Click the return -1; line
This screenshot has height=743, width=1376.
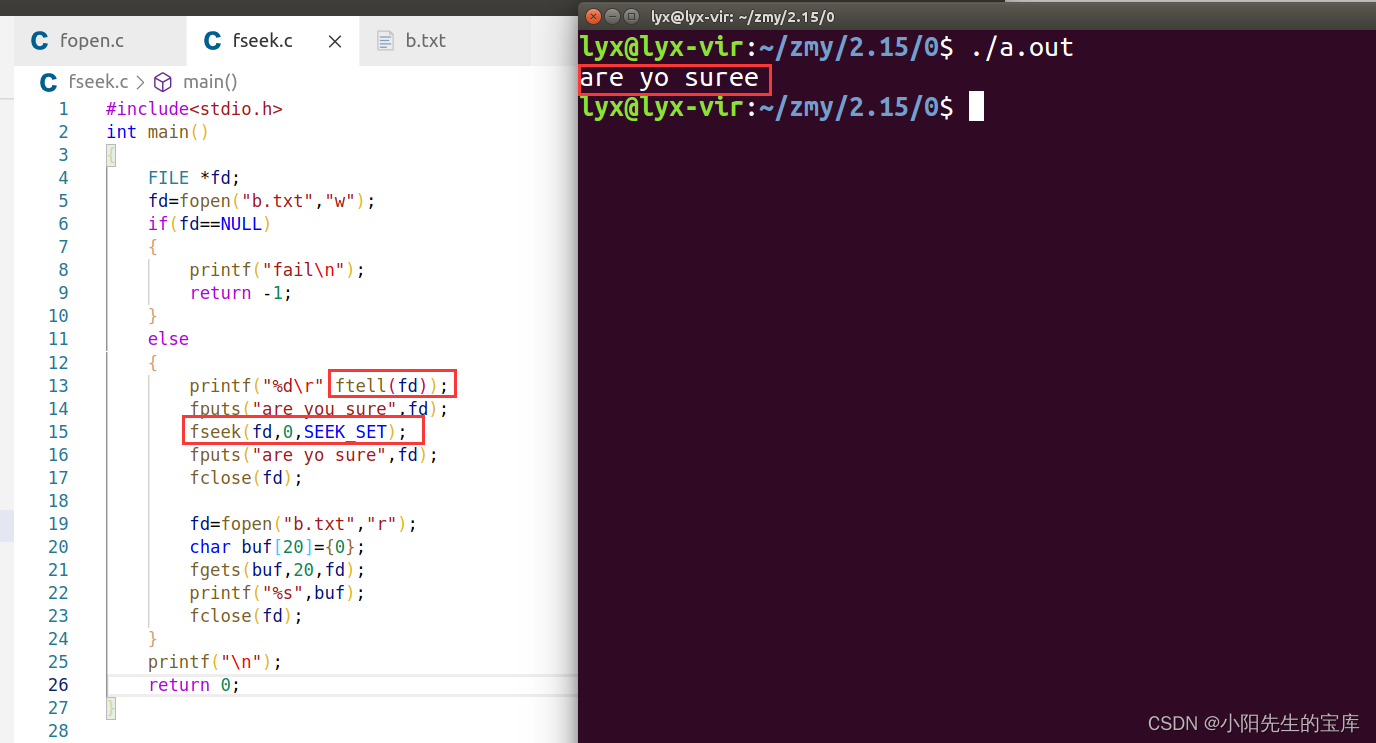pos(240,293)
